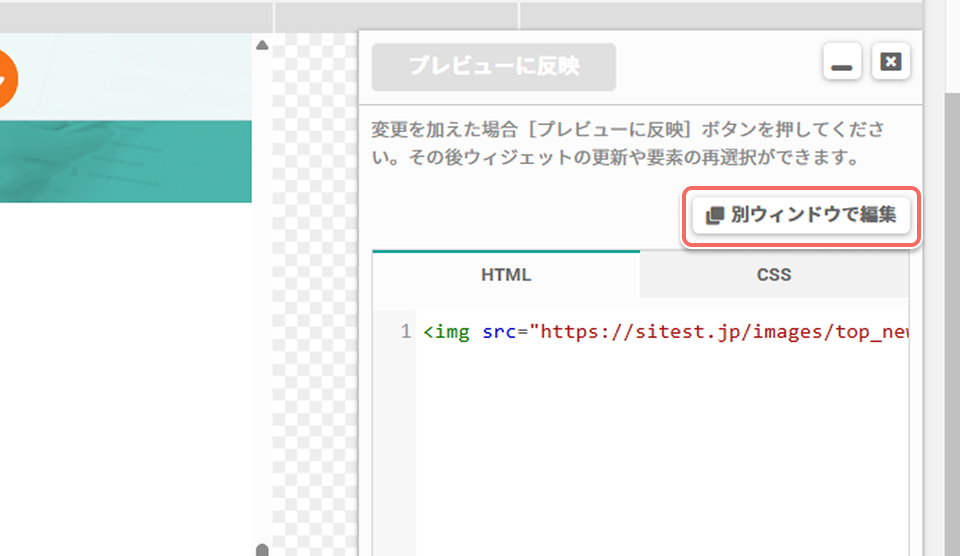Select line number 1 in the code gutter

(x=405, y=332)
